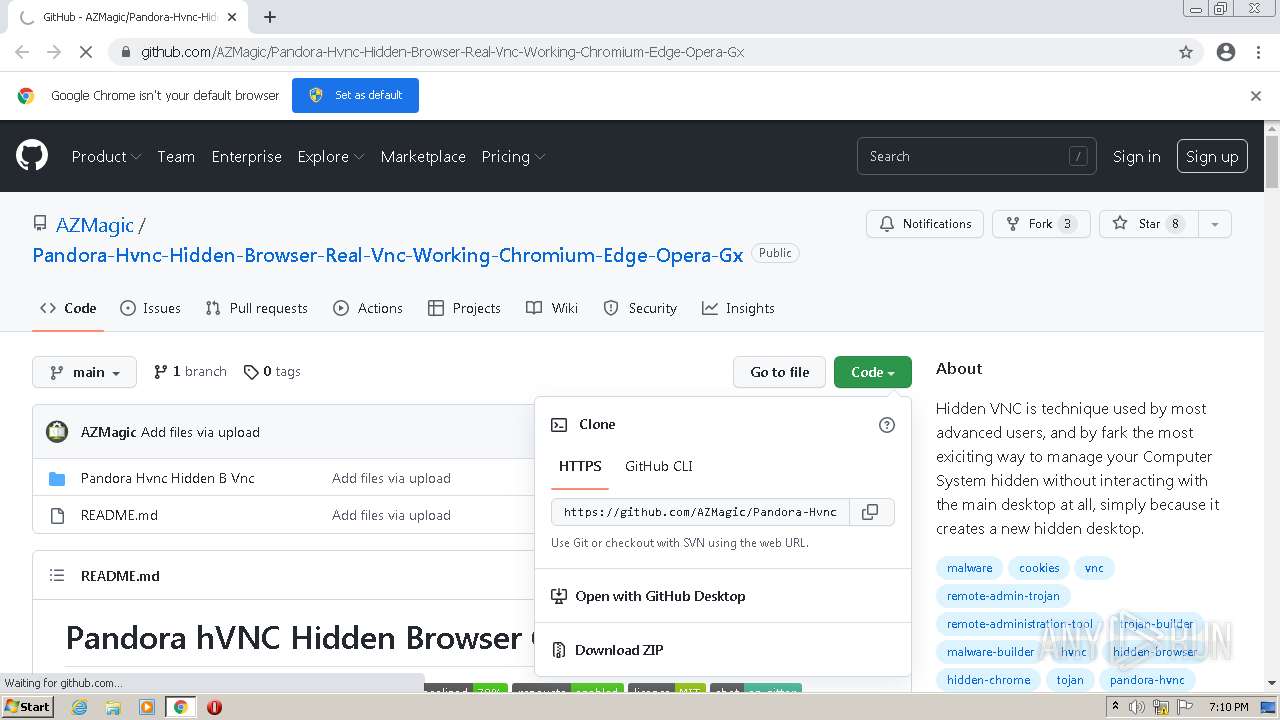Click the stop loading page button
1280x720 pixels.
coord(87,52)
